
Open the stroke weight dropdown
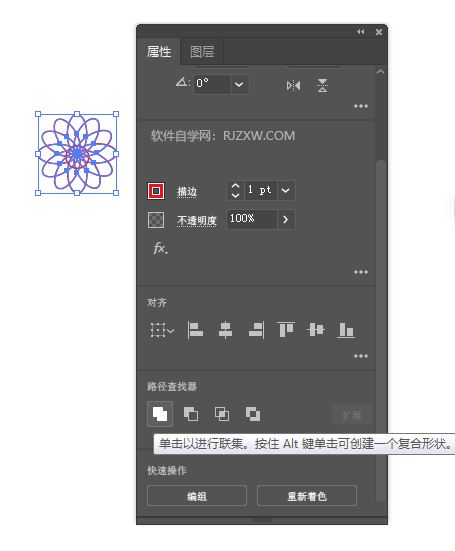pyautogui.click(x=286, y=190)
